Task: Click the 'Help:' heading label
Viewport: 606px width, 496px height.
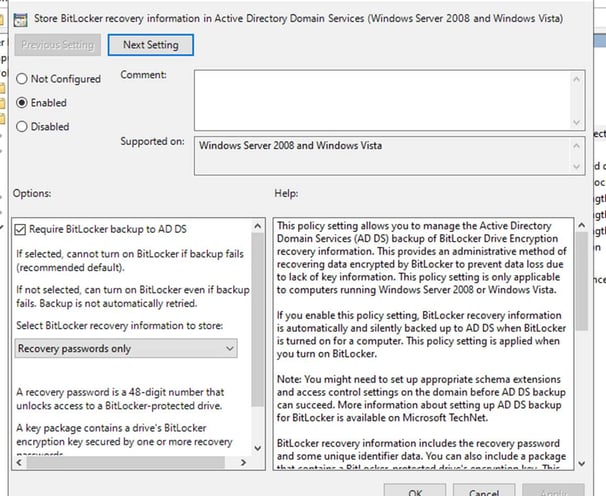Action: (286, 193)
